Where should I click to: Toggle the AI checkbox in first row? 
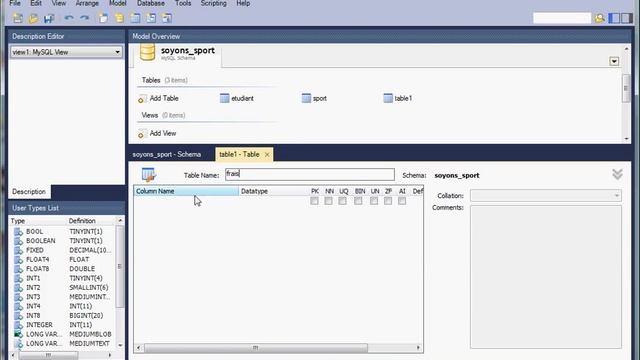point(402,201)
